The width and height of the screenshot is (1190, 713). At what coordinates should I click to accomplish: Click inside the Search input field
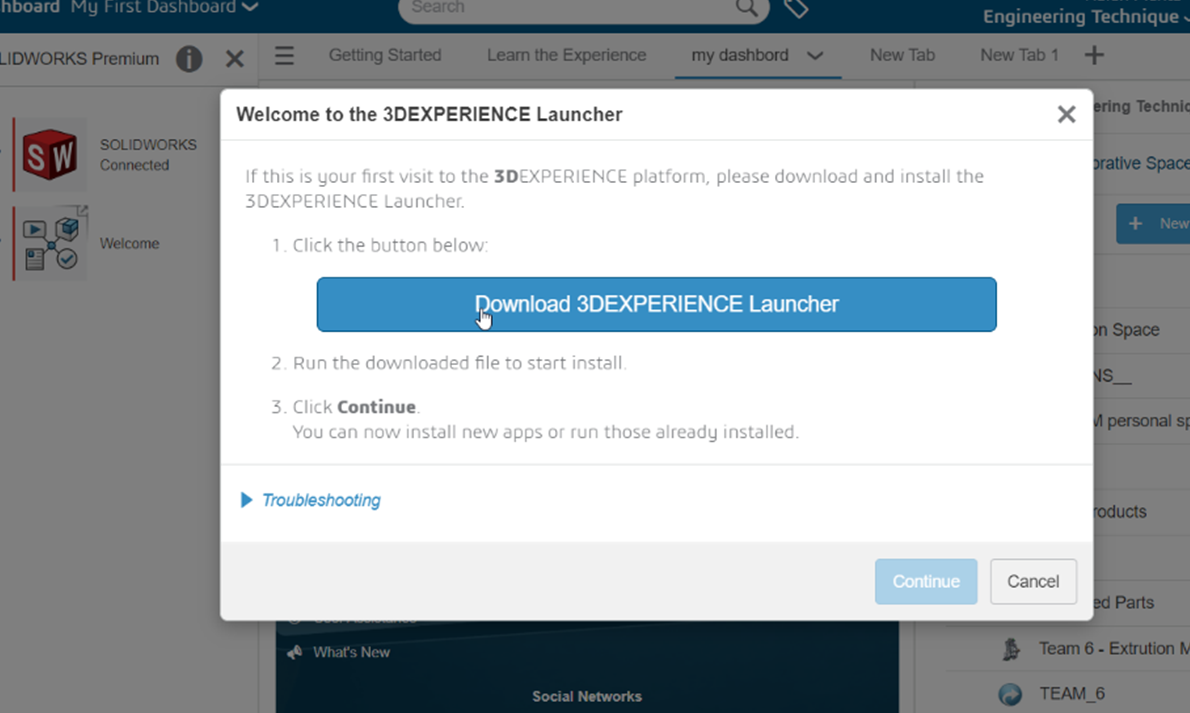[x=570, y=8]
